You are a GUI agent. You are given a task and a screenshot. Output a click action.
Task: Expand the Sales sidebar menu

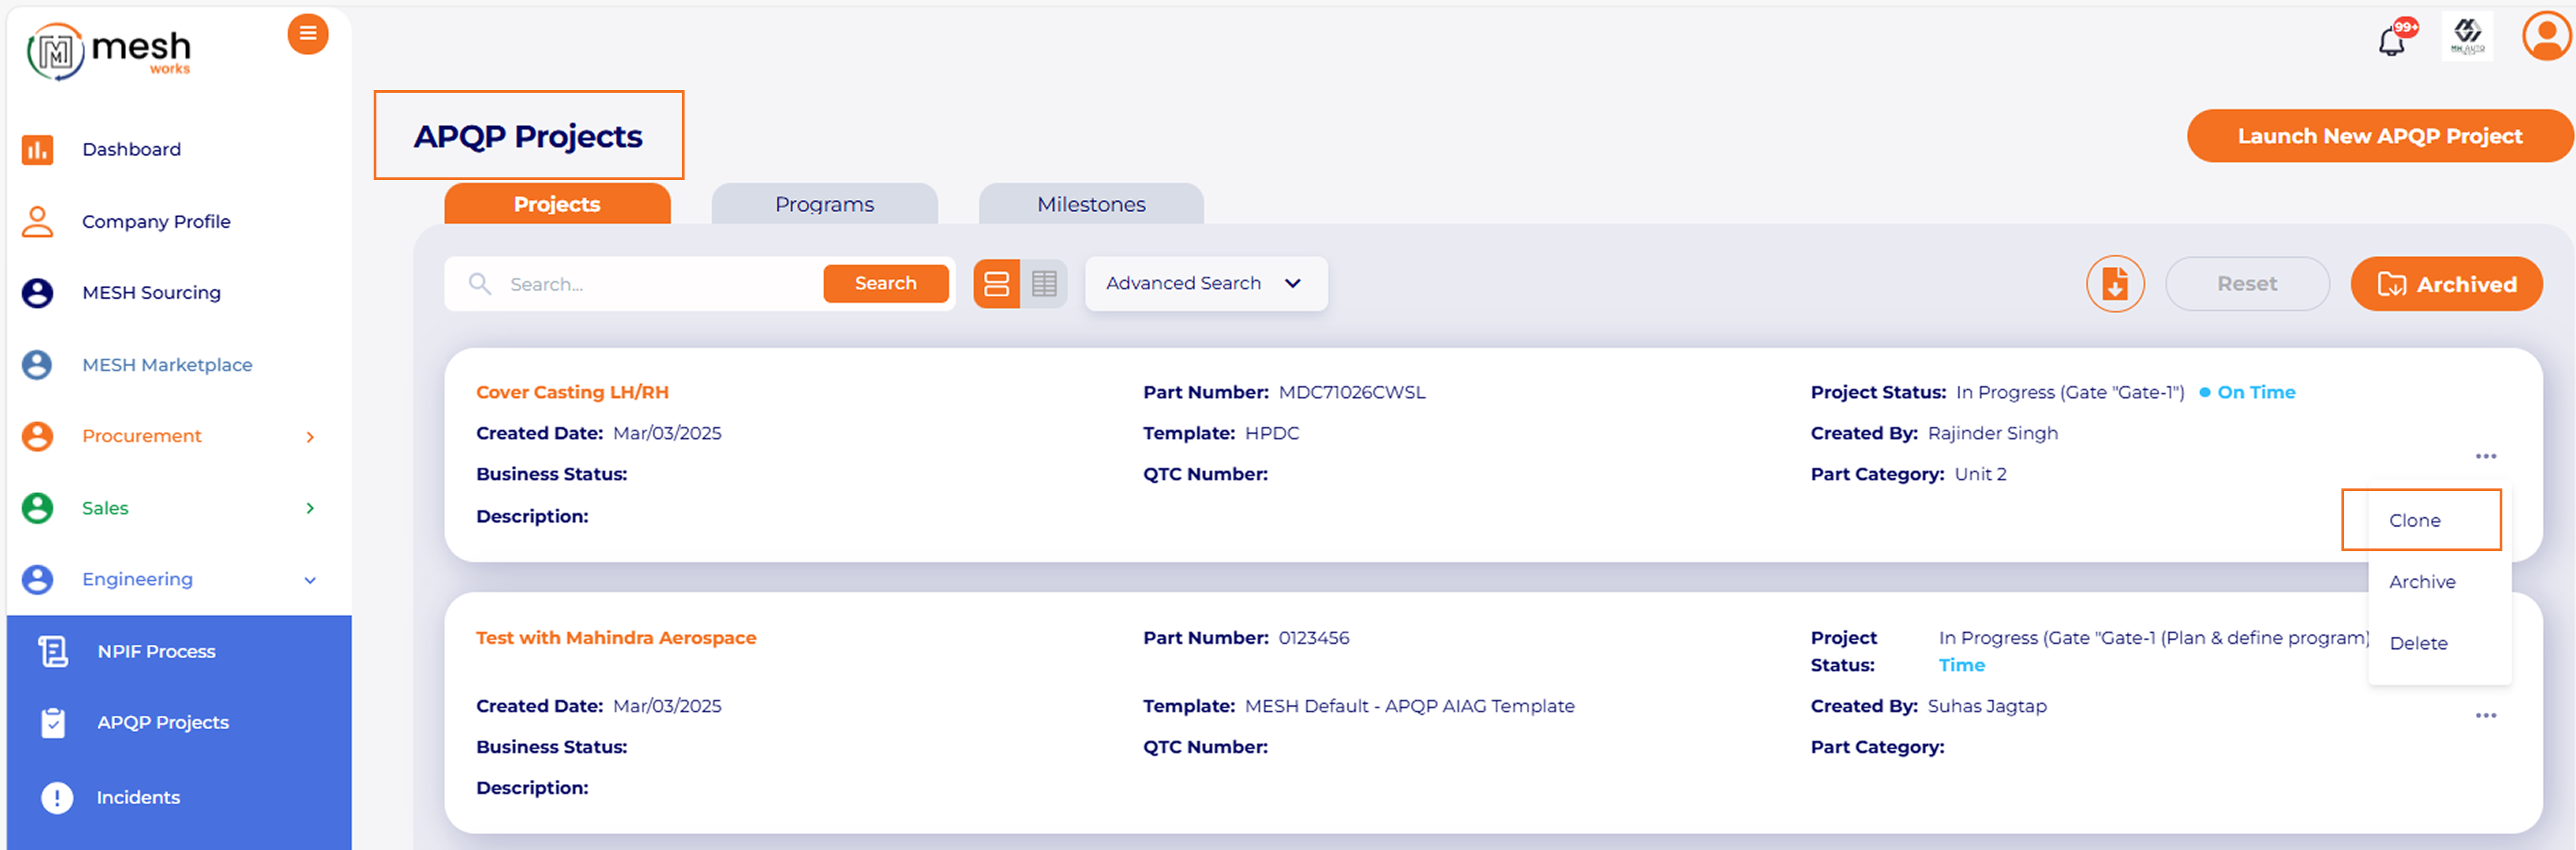[310, 508]
